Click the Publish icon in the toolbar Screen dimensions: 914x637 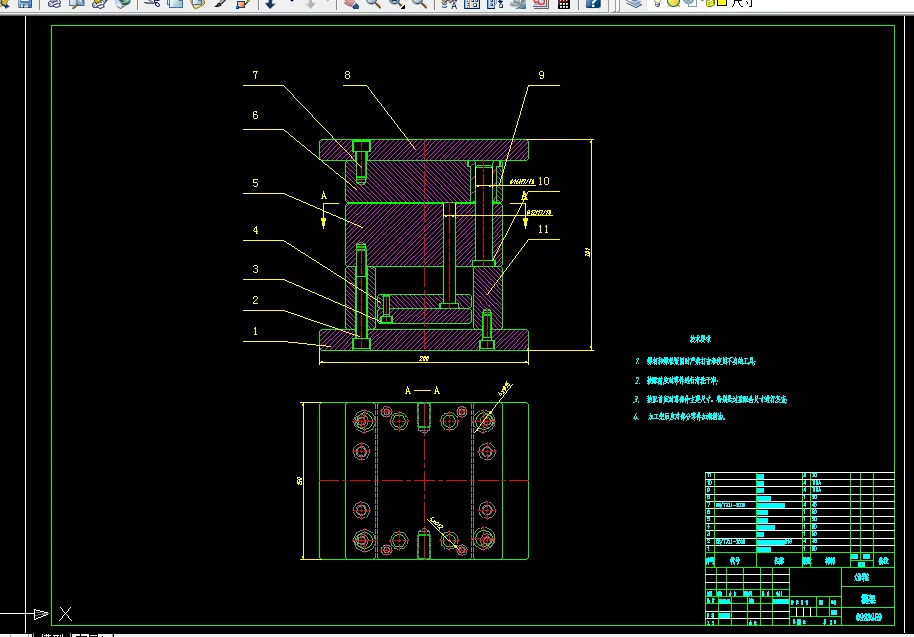click(x=100, y=3)
